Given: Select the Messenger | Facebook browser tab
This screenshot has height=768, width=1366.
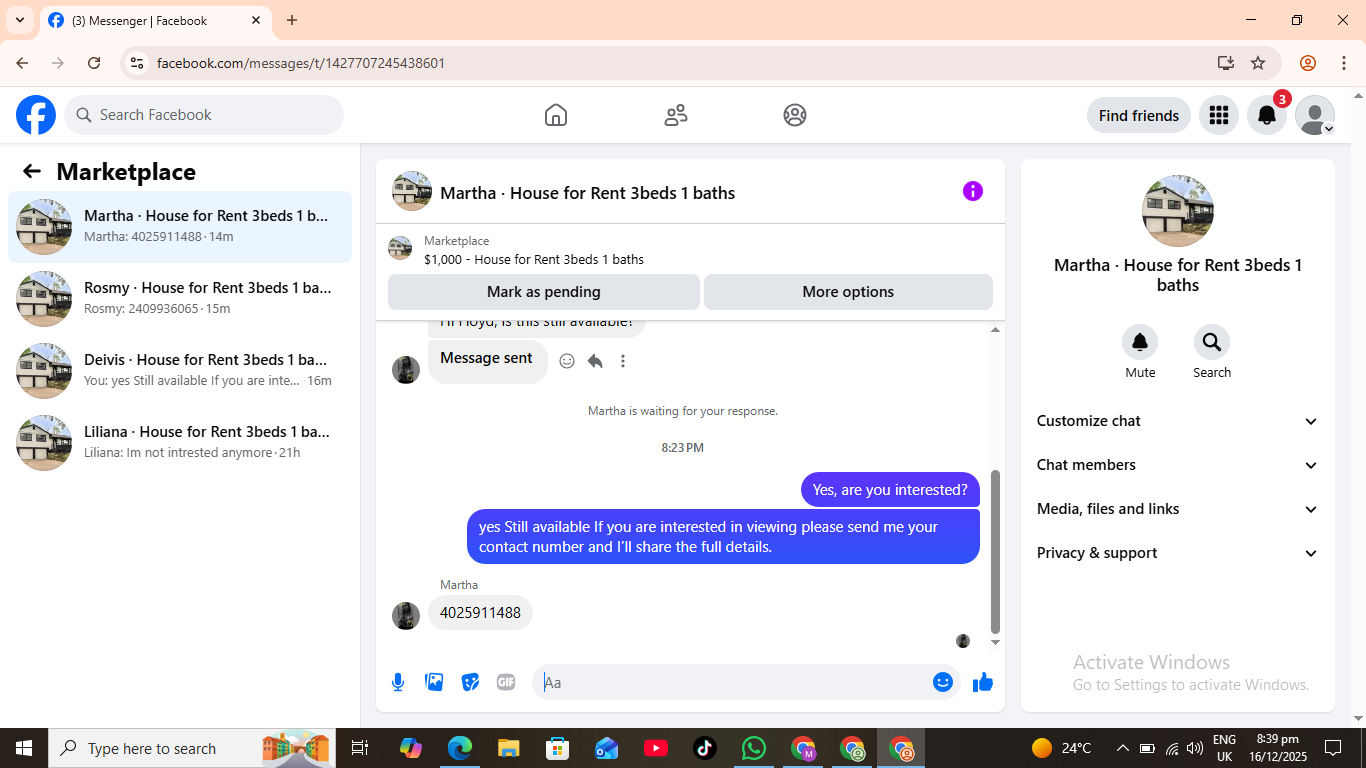Looking at the screenshot, I should 154,21.
